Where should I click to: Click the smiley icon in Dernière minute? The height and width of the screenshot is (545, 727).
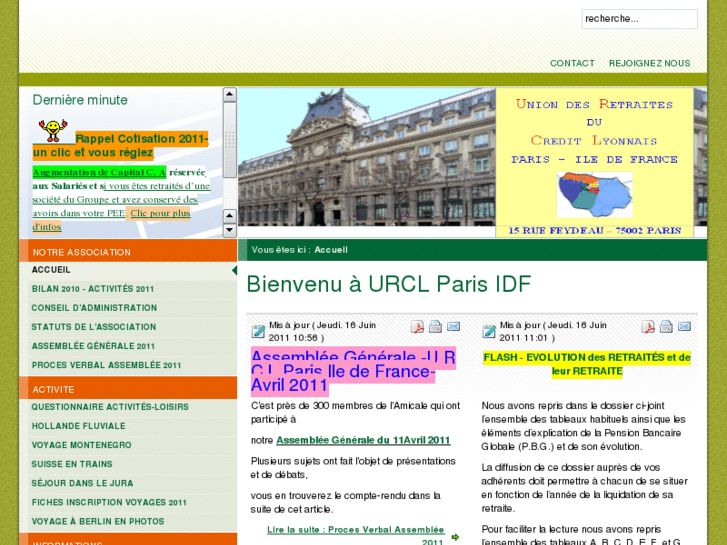(x=53, y=131)
